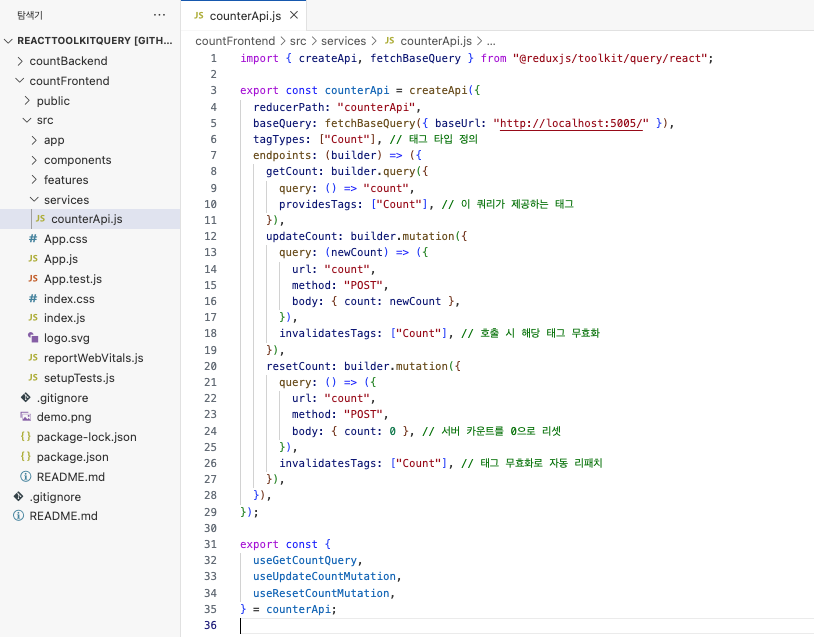Click the useResetCountMutation export name
Viewport: 814px width, 637px height.
click(x=321, y=593)
